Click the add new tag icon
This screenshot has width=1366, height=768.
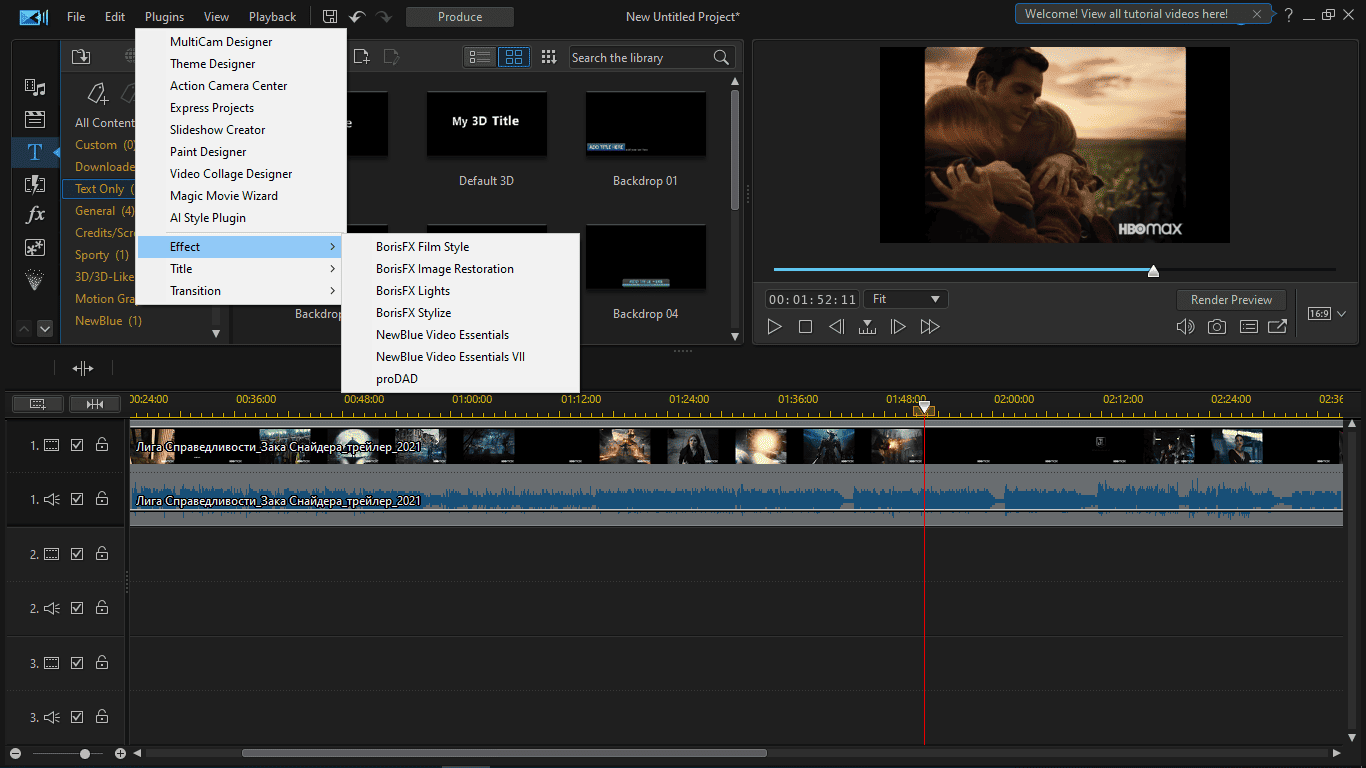pyautogui.click(x=97, y=93)
